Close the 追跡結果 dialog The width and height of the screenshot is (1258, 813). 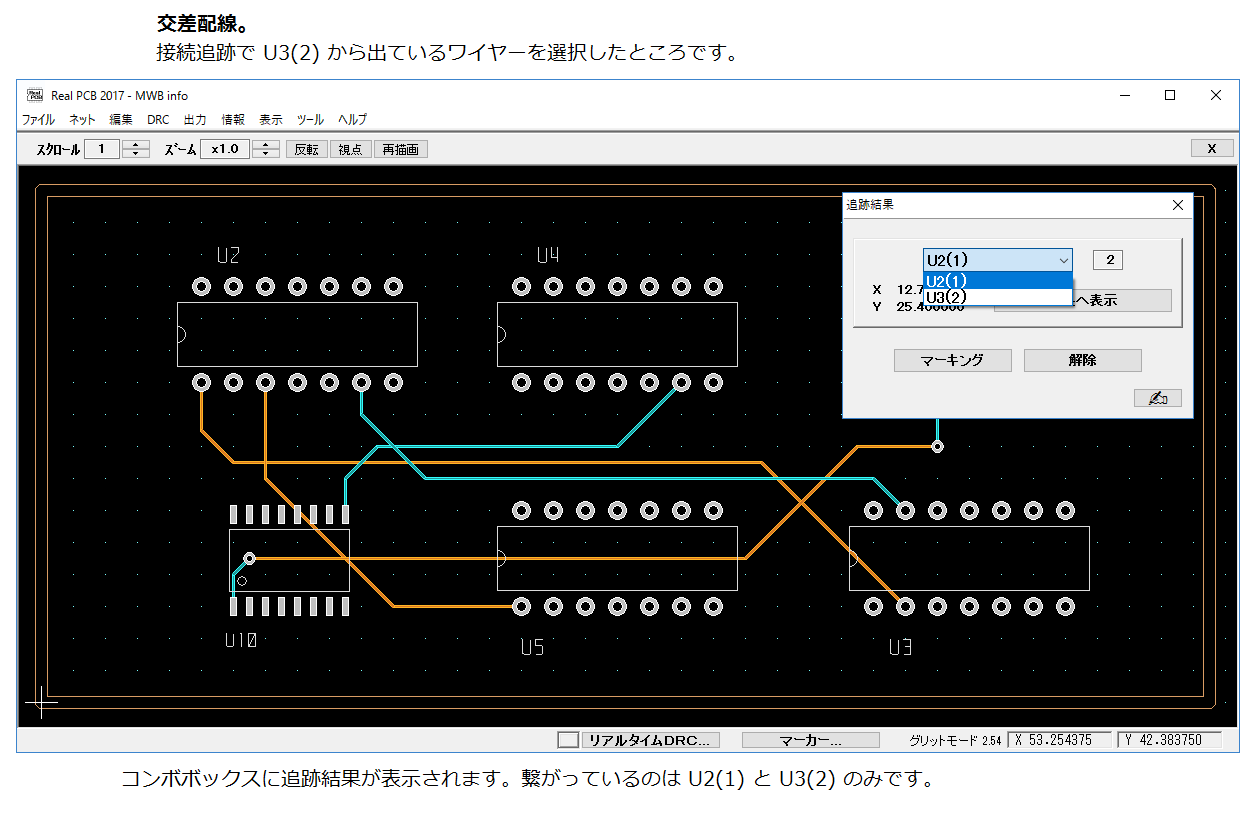[1177, 204]
